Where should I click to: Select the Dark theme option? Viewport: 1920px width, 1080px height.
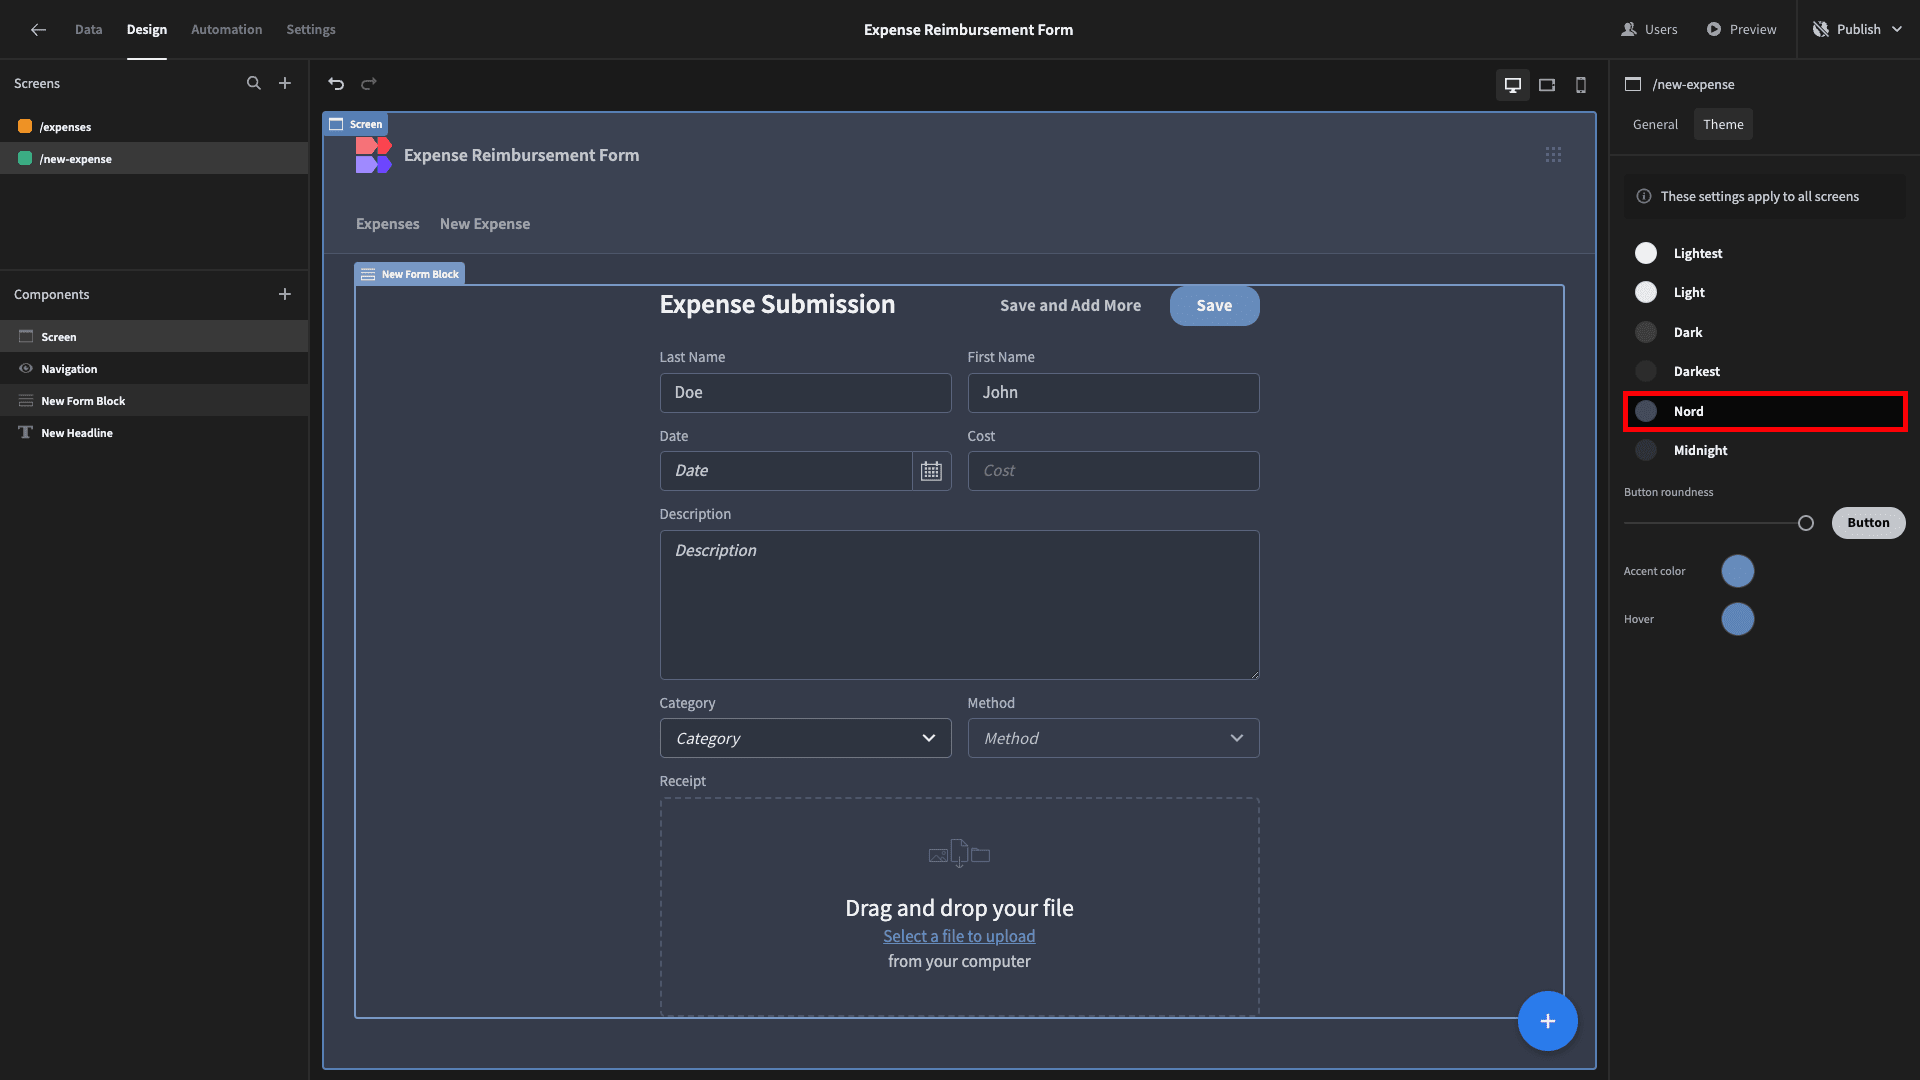(1765, 332)
